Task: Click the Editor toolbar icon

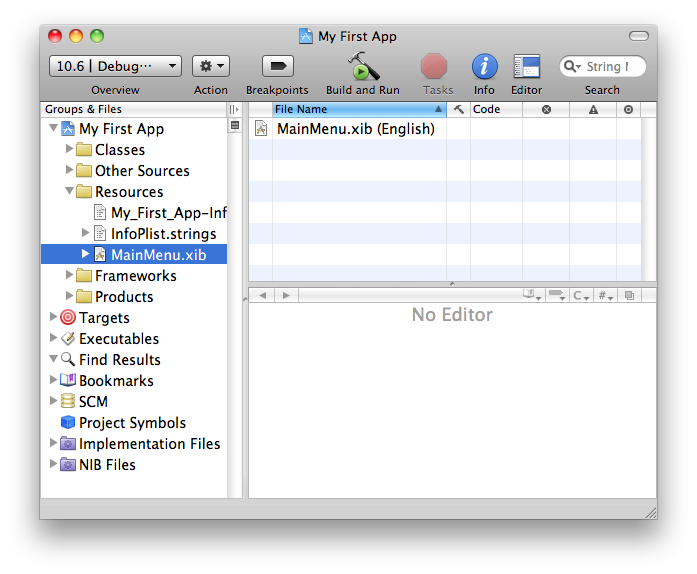Action: coord(526,67)
